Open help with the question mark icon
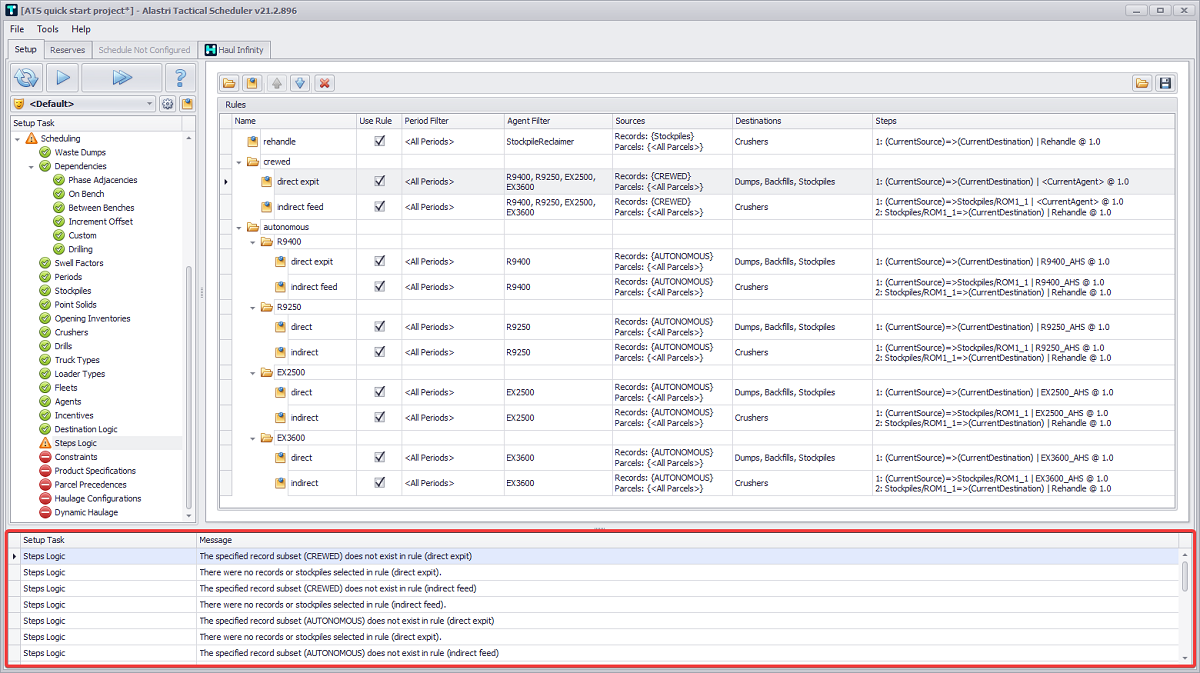 click(x=180, y=77)
